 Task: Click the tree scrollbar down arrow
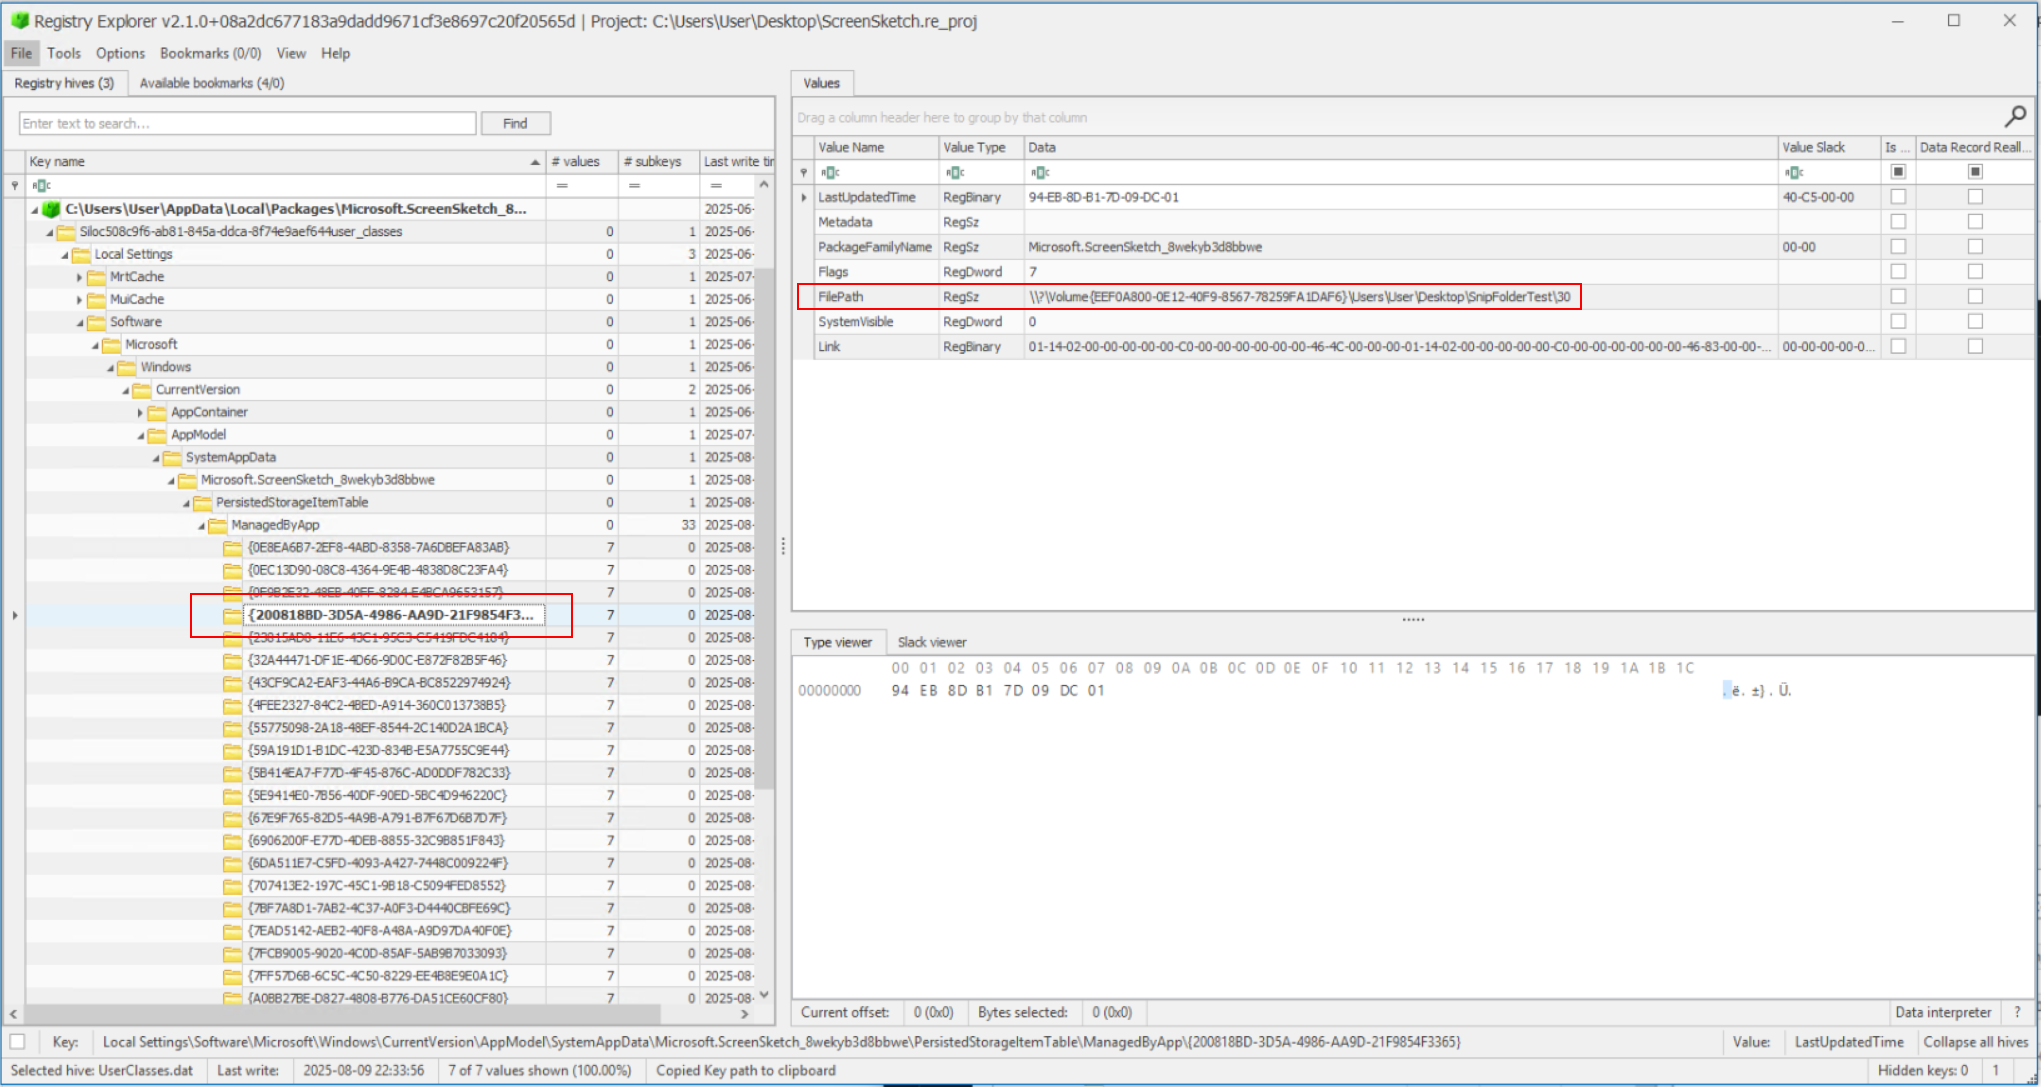[764, 994]
